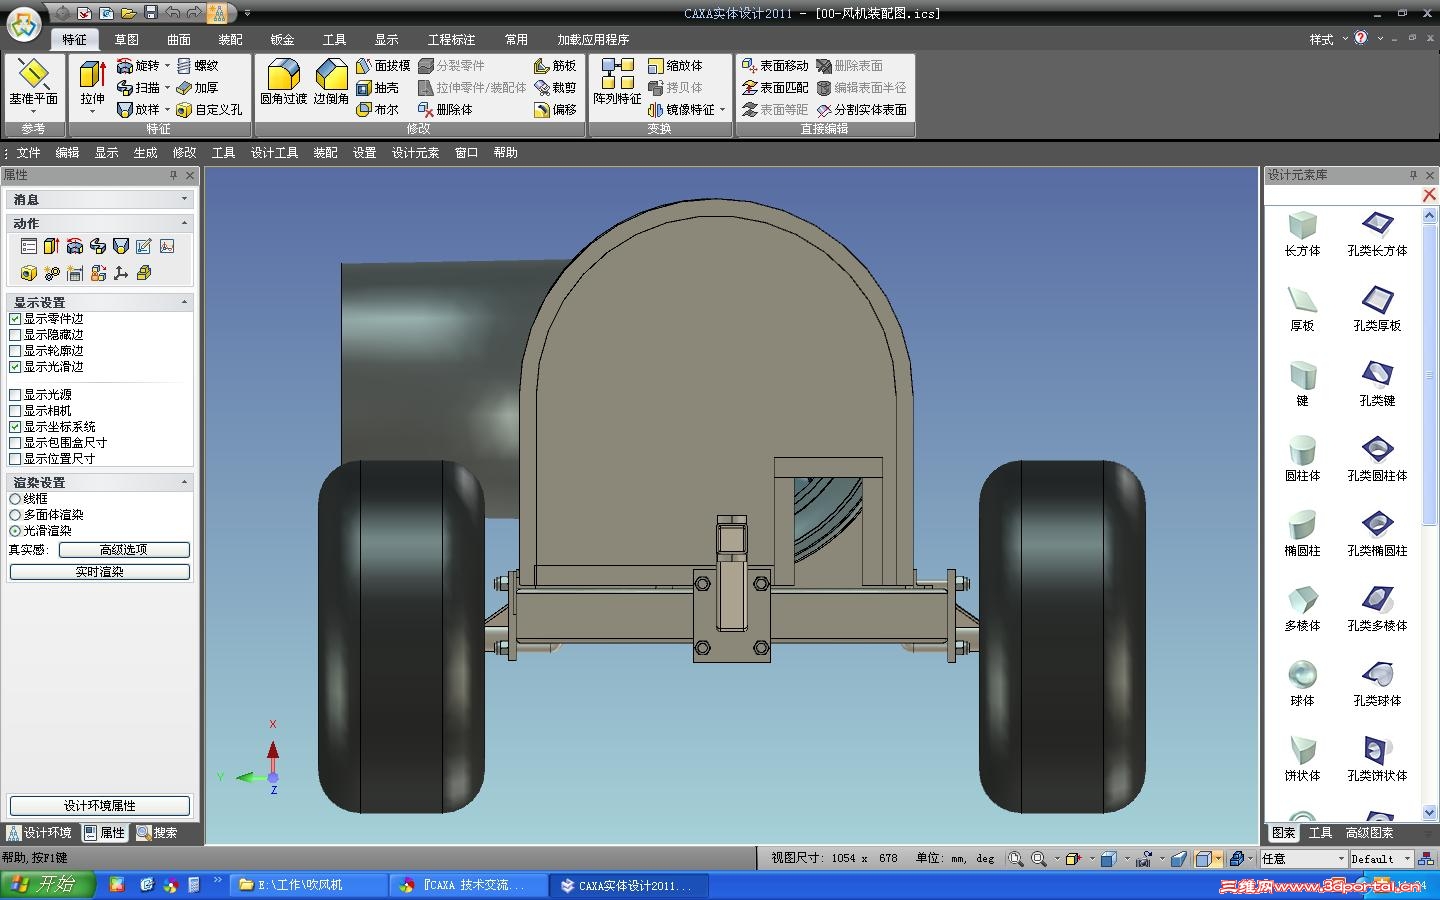Viewport: 1440px width, 900px height.
Task: Collapse the 消息 panel section
Action: coord(184,199)
